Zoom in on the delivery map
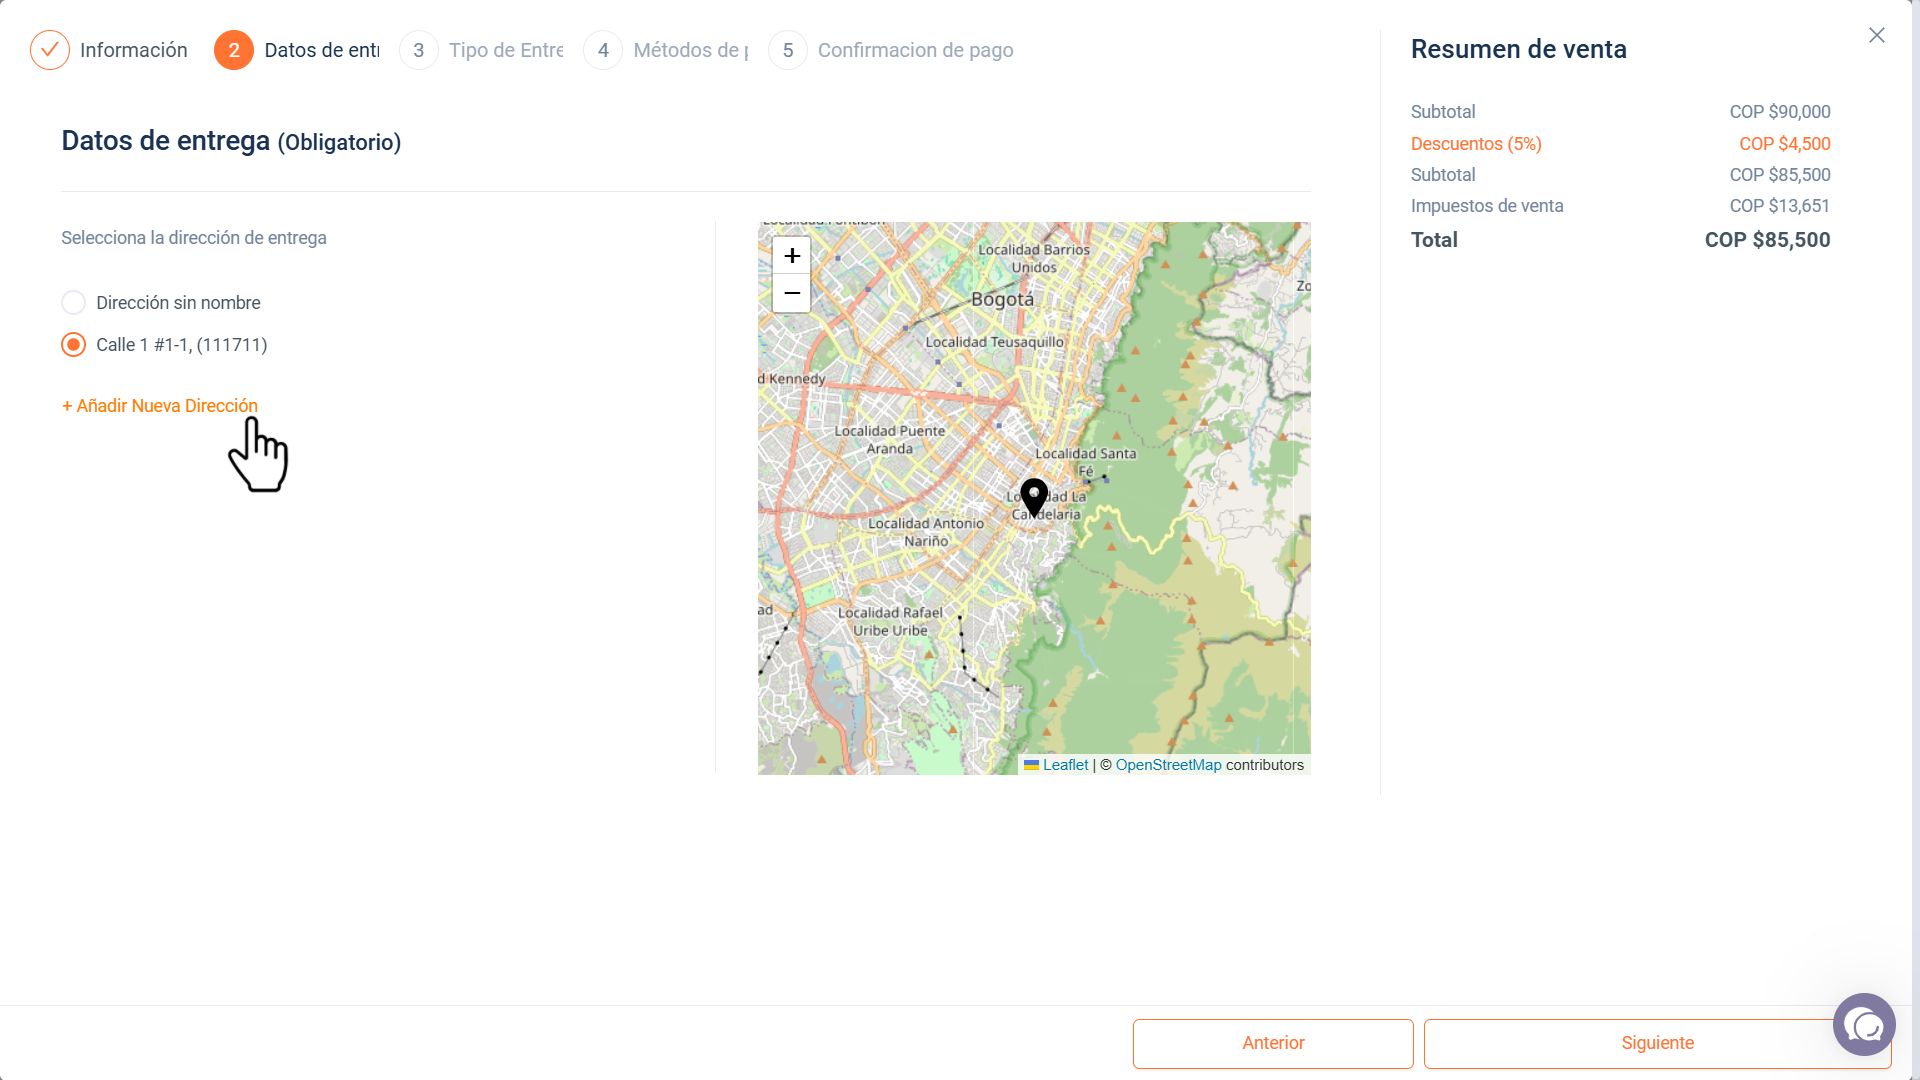The image size is (1920, 1080). point(792,256)
